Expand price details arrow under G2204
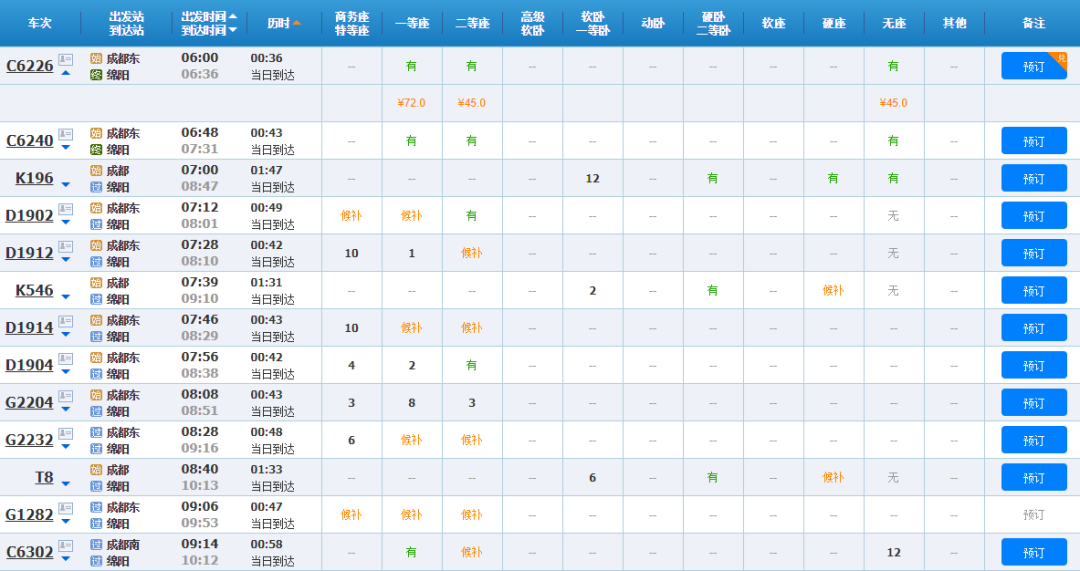Image resolution: width=1080 pixels, height=571 pixels. pos(65,409)
